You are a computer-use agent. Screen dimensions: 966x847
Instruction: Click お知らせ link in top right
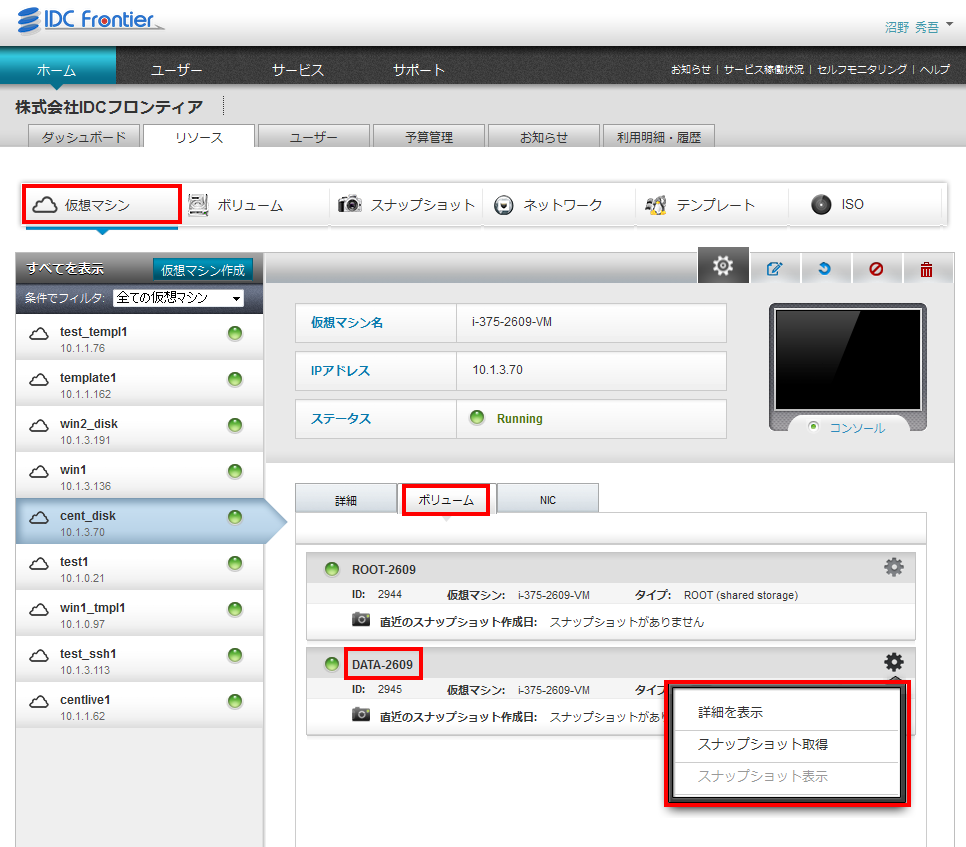point(691,69)
